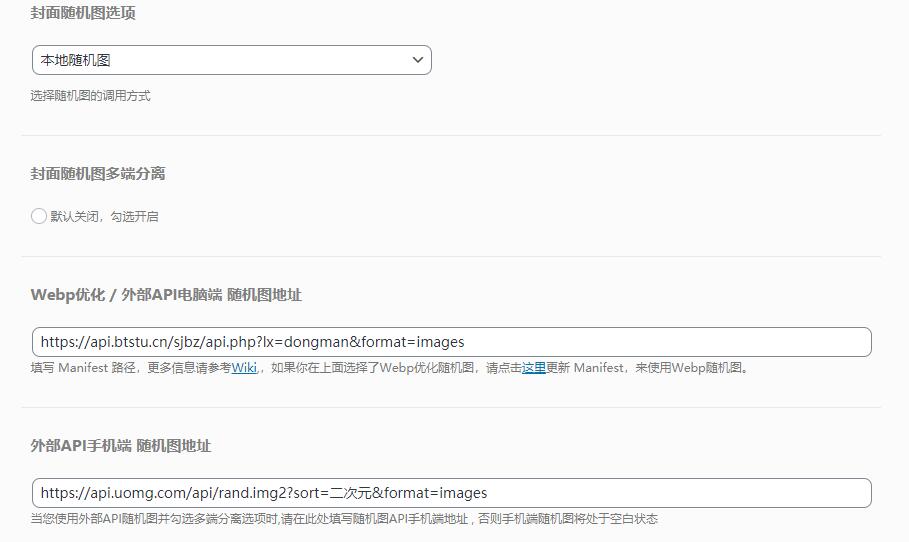Open the 本地随机图 cover image dropdown
Screen dimensions: 909x542
(x=231, y=60)
